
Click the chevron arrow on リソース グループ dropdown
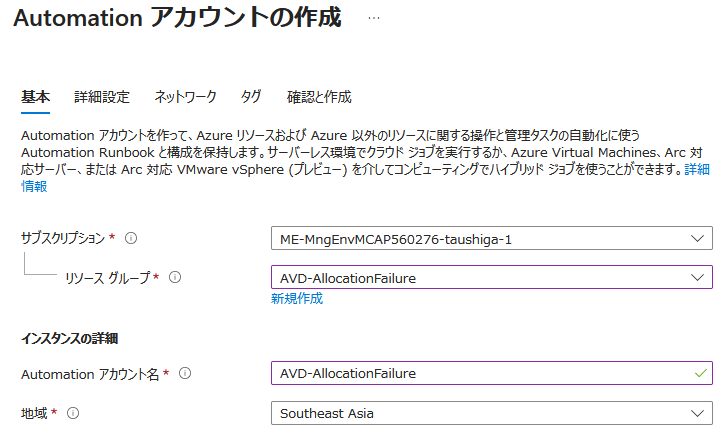[x=696, y=277]
